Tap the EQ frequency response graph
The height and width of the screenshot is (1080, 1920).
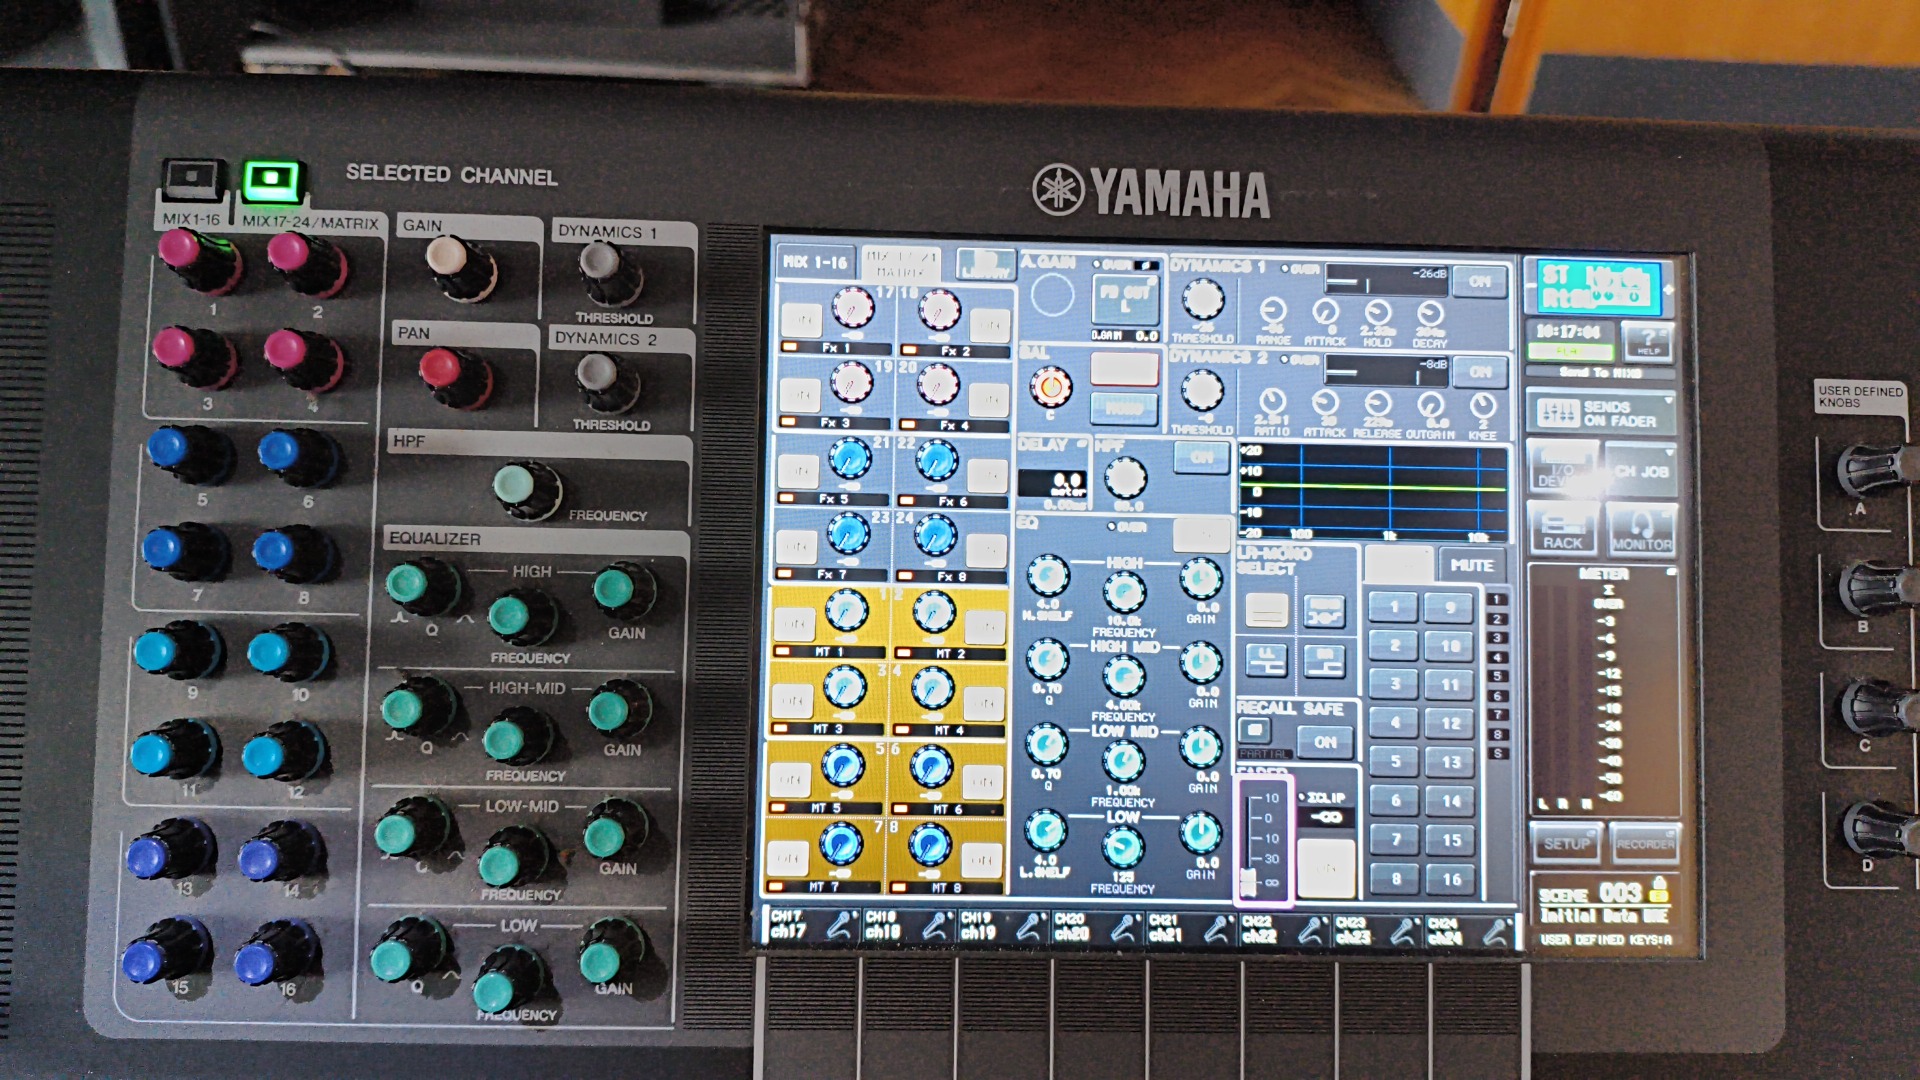pos(1372,490)
